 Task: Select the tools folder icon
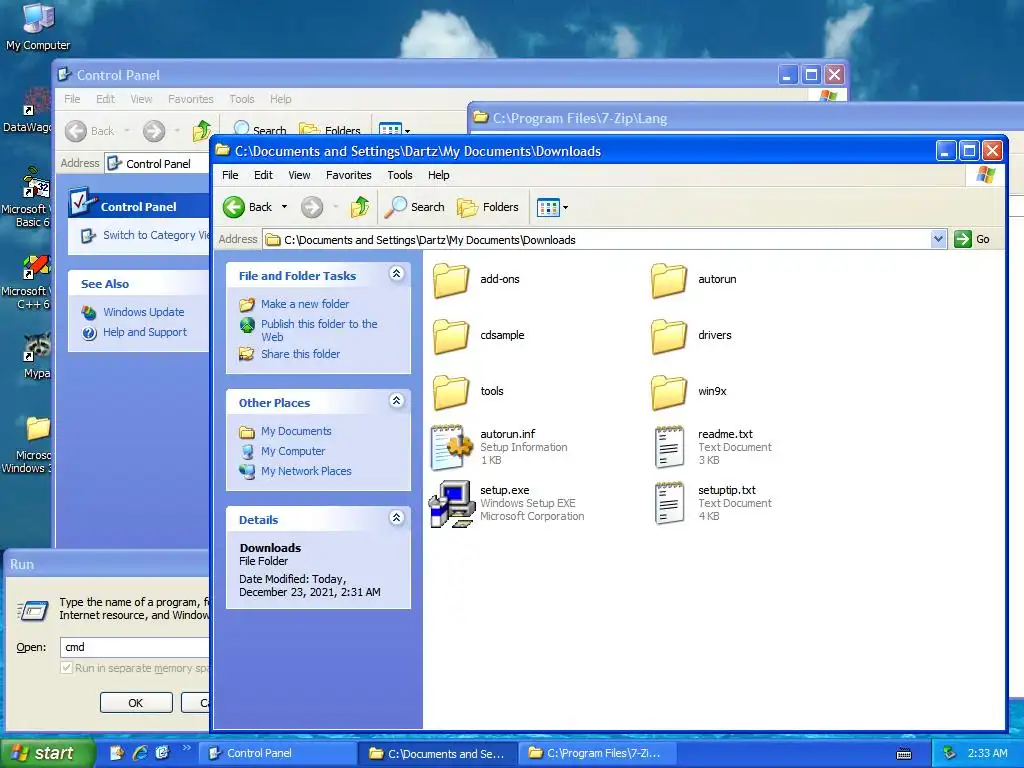451,392
